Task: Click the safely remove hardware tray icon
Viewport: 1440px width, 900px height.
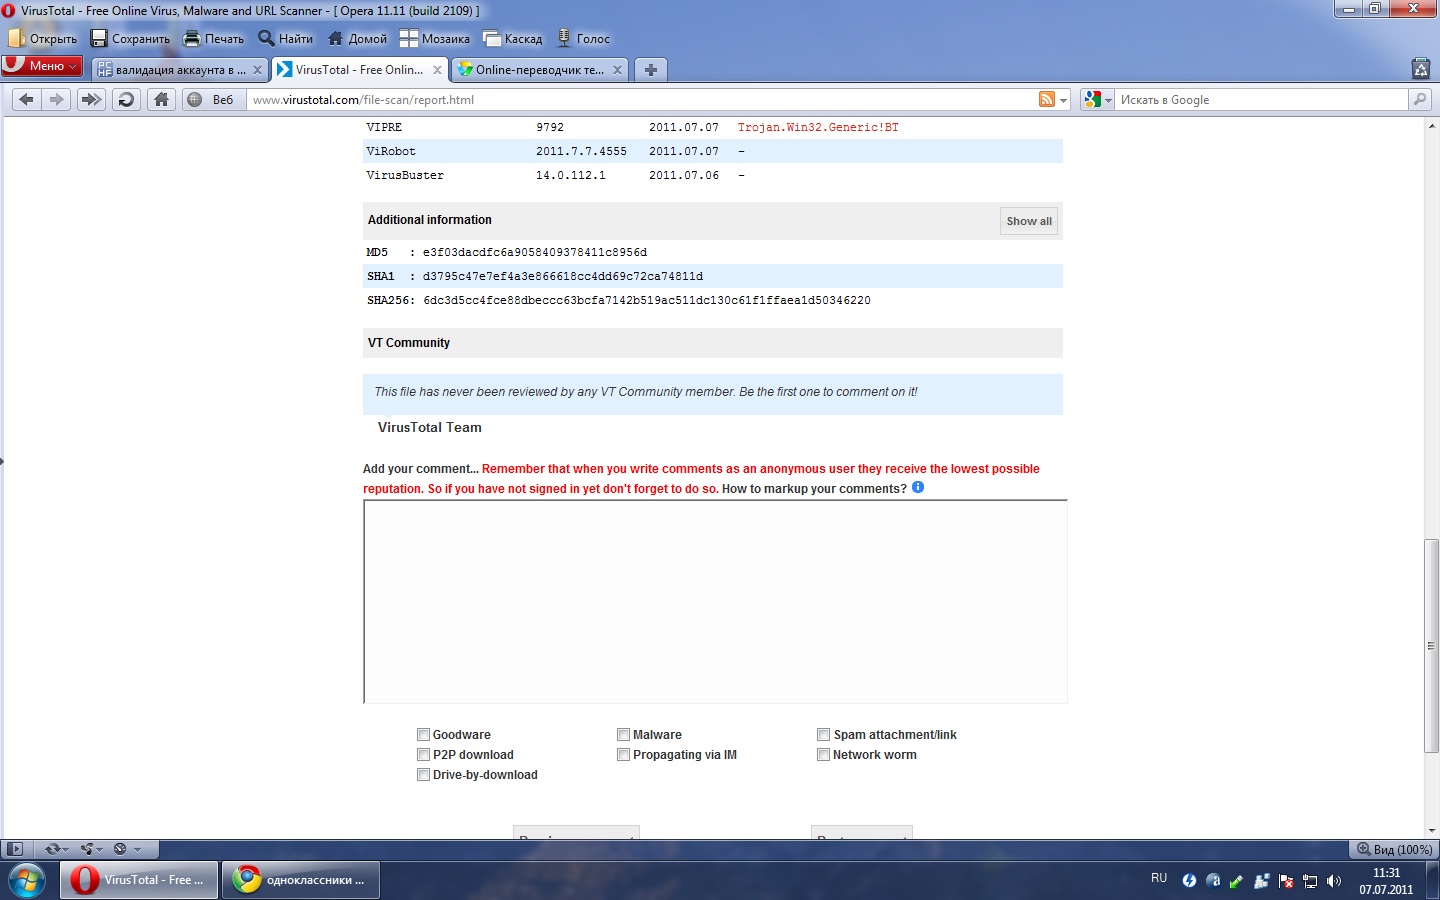Action: 1237,881
